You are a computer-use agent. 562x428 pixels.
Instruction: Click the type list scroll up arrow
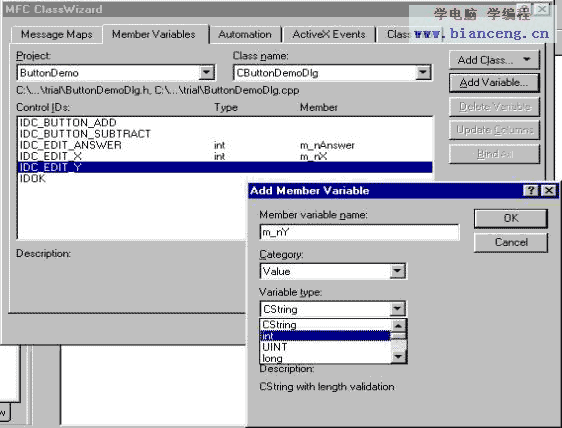(398, 325)
